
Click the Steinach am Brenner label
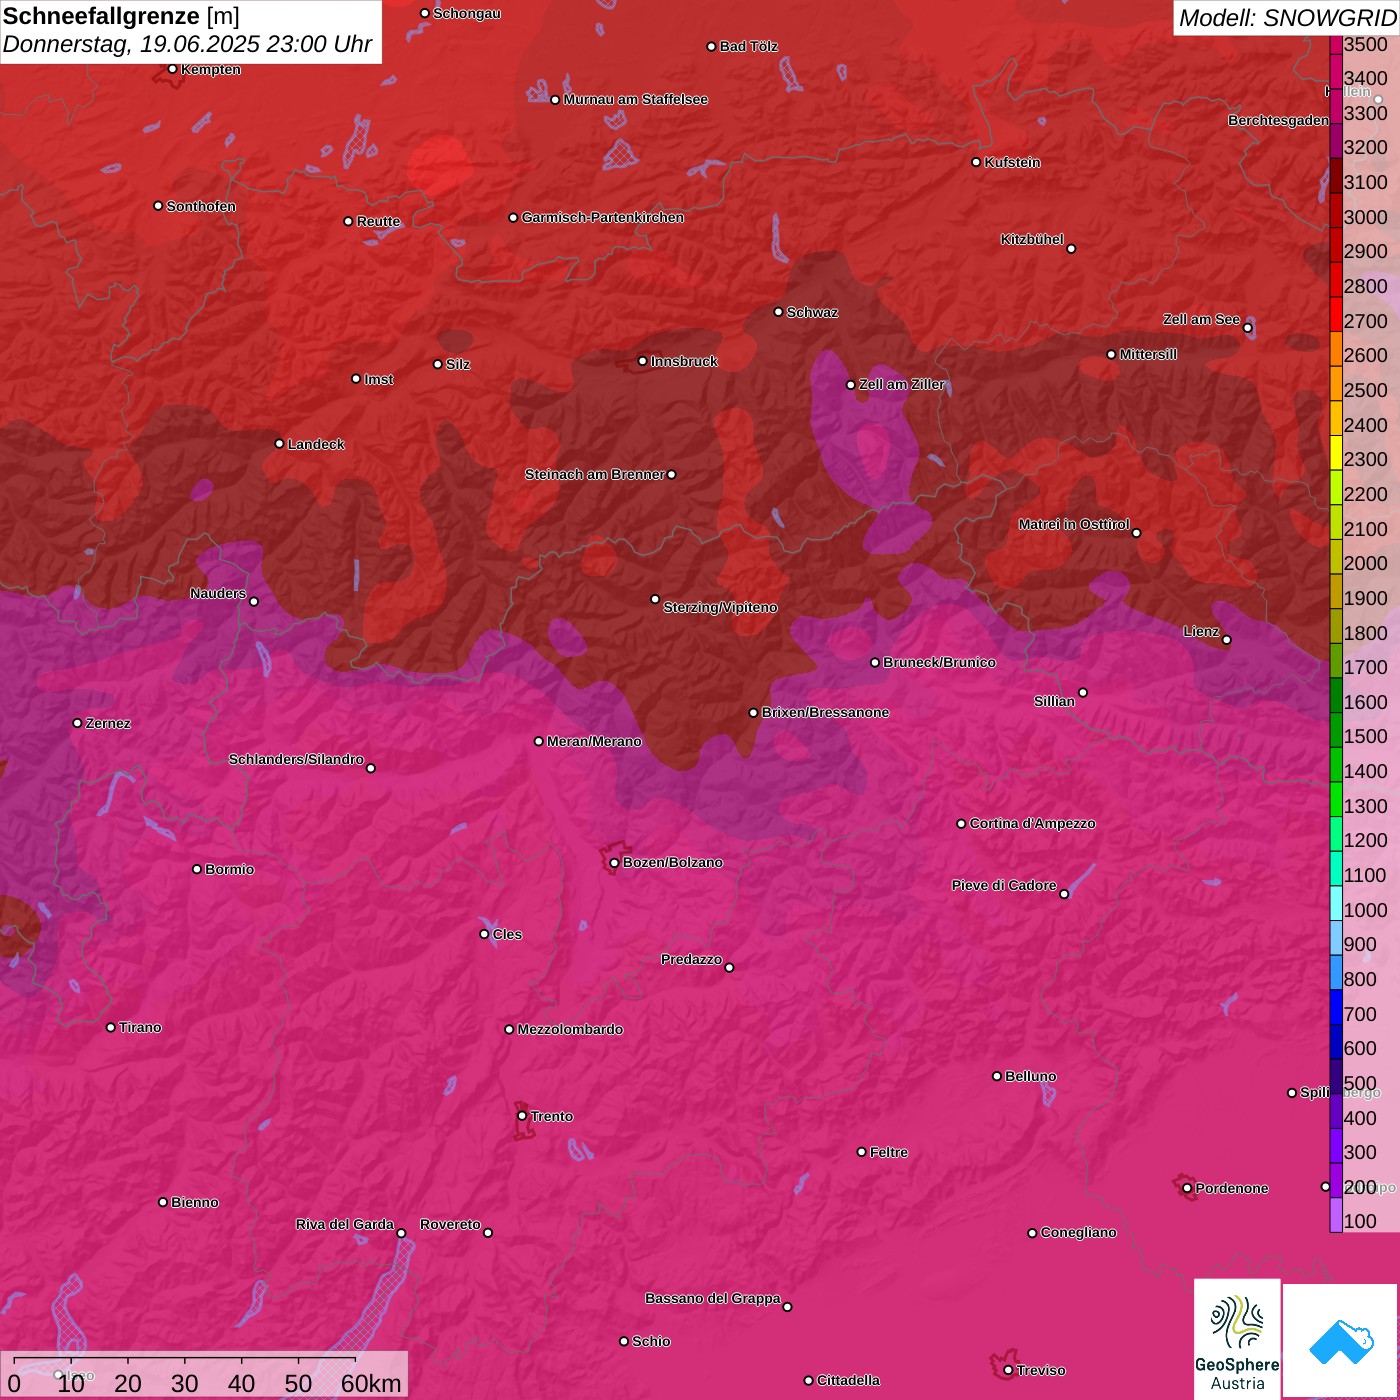tap(594, 474)
